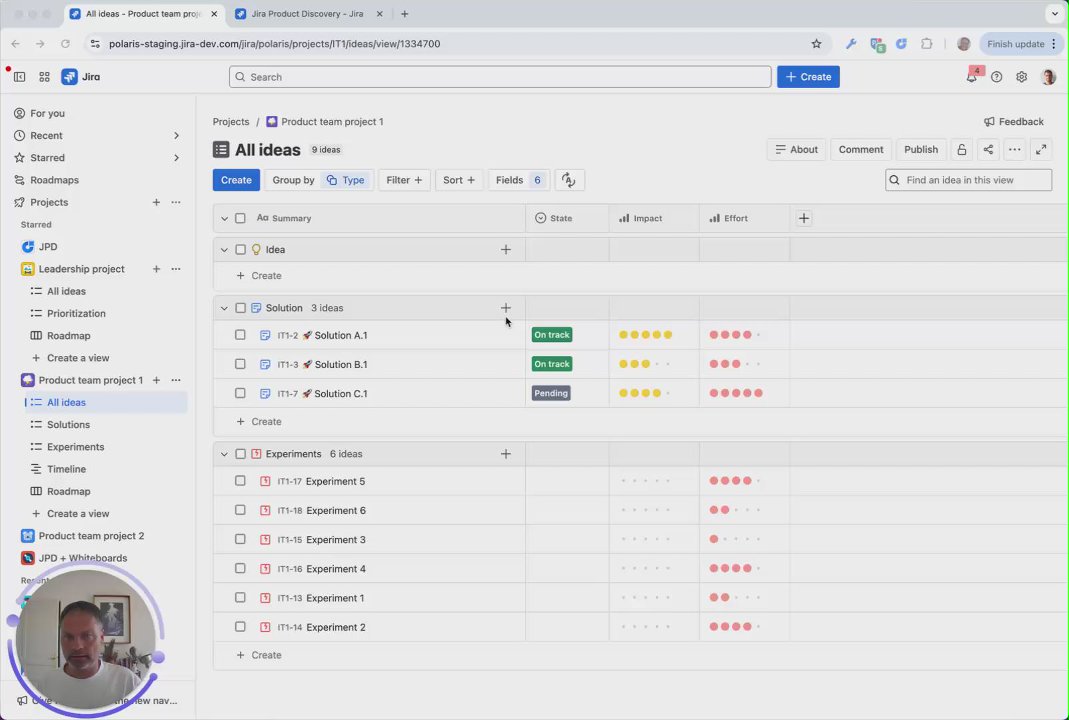This screenshot has height=720, width=1069.
Task: Open Leadership project more options
Action: click(176, 269)
